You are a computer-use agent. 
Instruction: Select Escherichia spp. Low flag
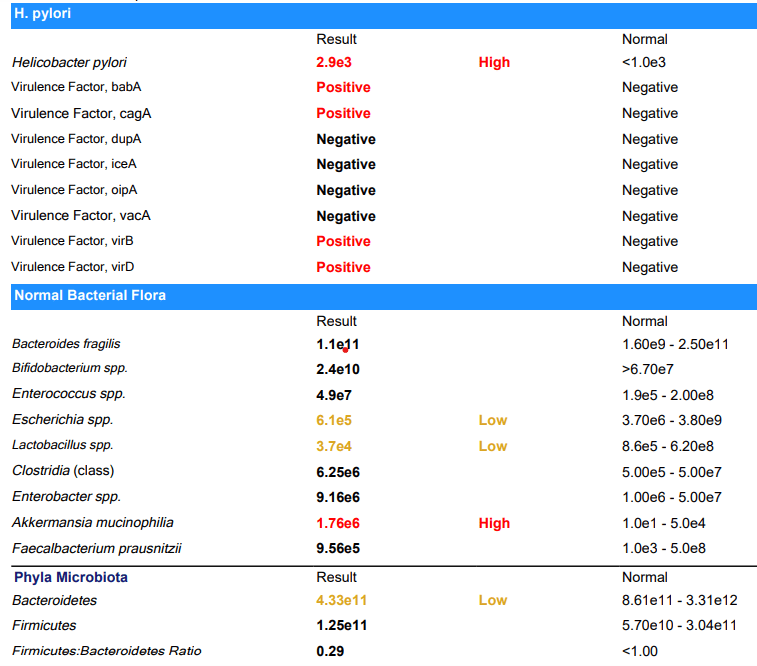(492, 420)
